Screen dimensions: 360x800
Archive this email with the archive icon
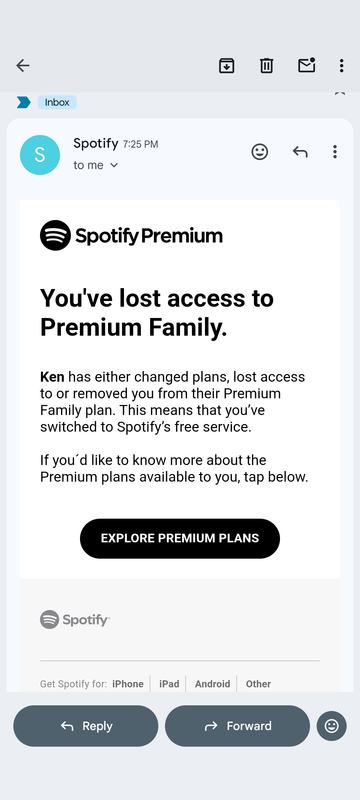[226, 65]
